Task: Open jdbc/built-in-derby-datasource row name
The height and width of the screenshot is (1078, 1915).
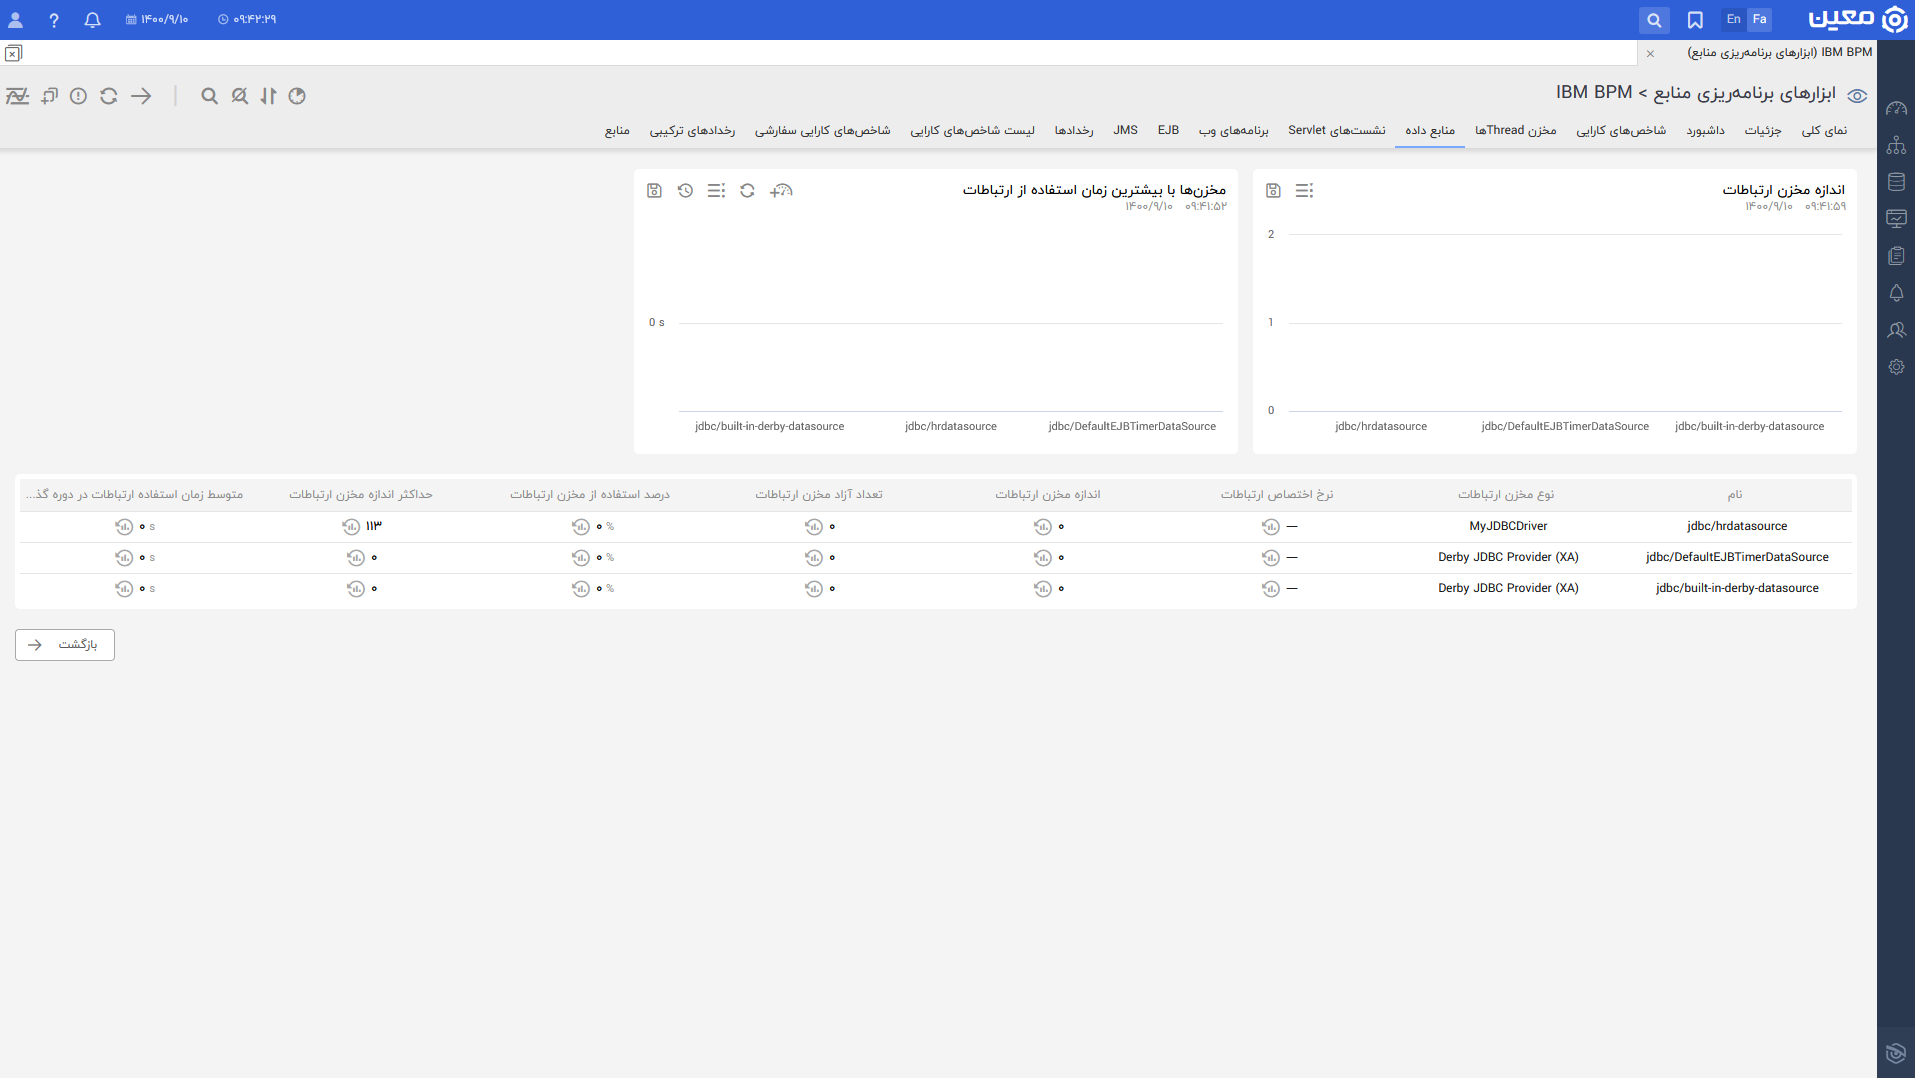Action: 1737,588
